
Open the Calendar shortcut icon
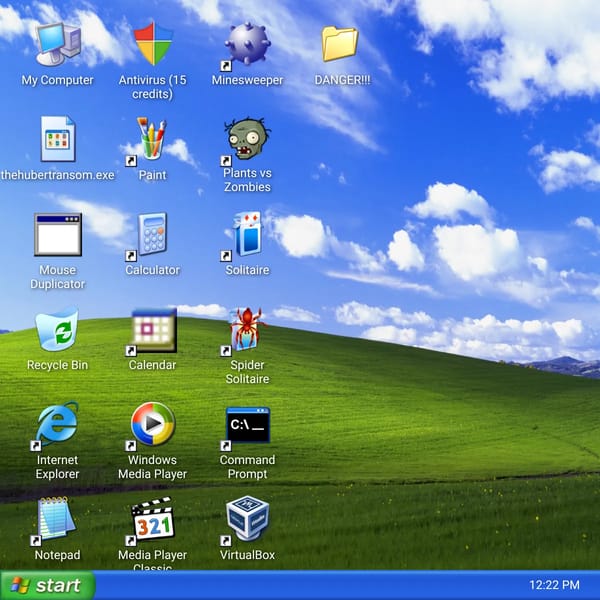153,330
